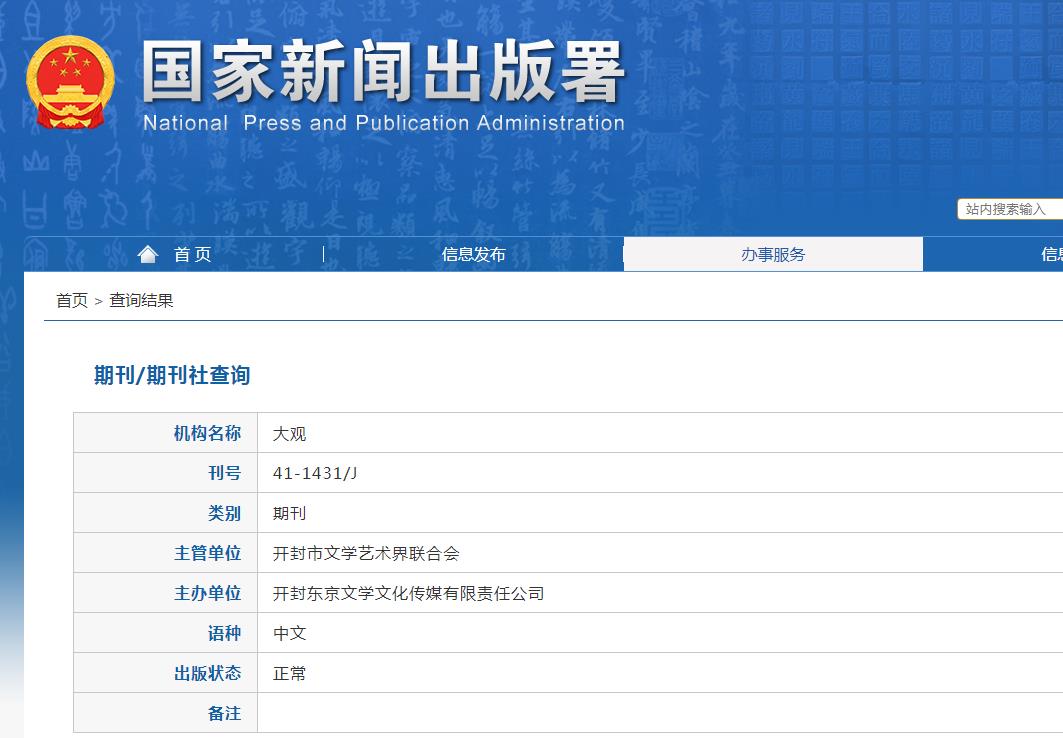1063x738 pixels.
Task: Switch to the 信息发布 tab
Action: pyautogui.click(x=473, y=253)
